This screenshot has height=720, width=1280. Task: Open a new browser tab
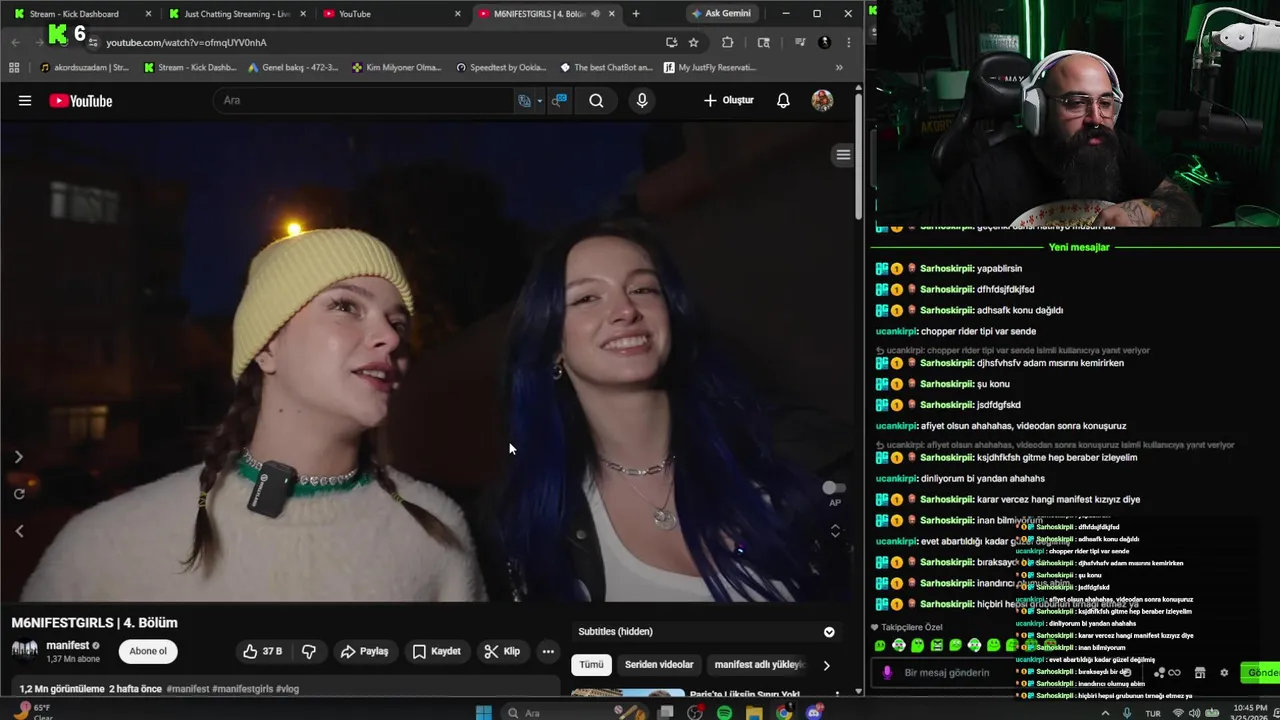click(x=636, y=14)
